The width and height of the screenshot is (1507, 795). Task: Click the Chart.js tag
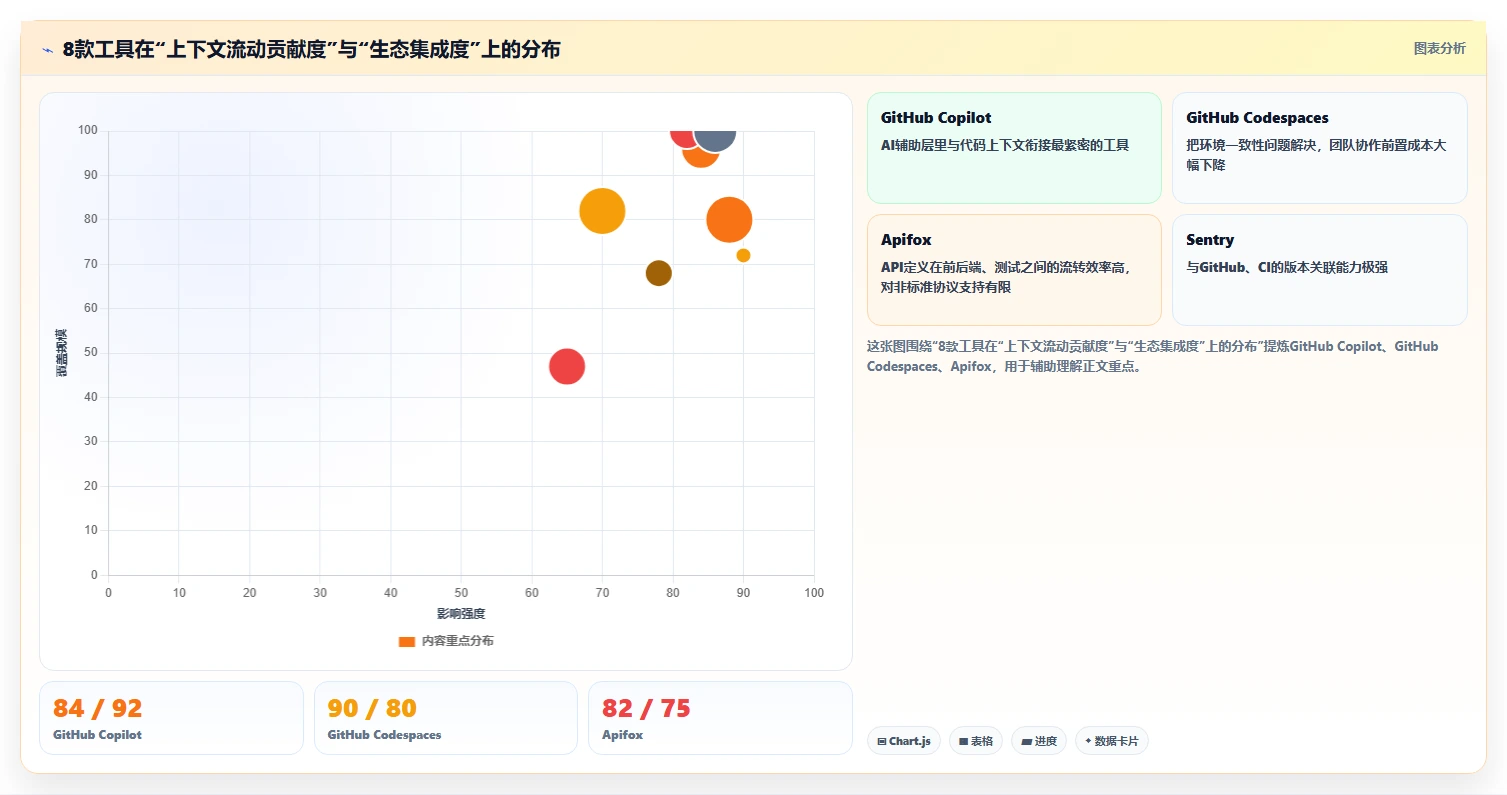pyautogui.click(x=904, y=741)
